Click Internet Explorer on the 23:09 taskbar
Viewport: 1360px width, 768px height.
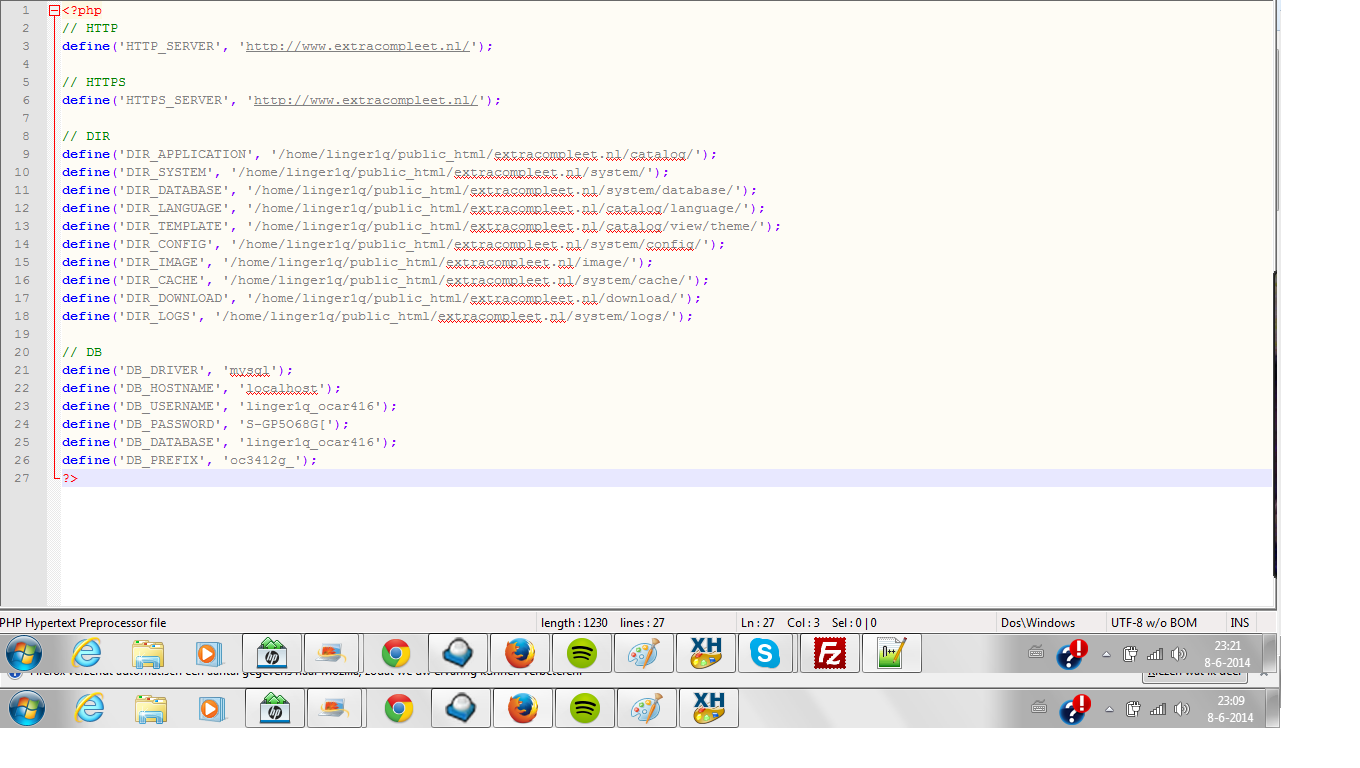click(89, 708)
